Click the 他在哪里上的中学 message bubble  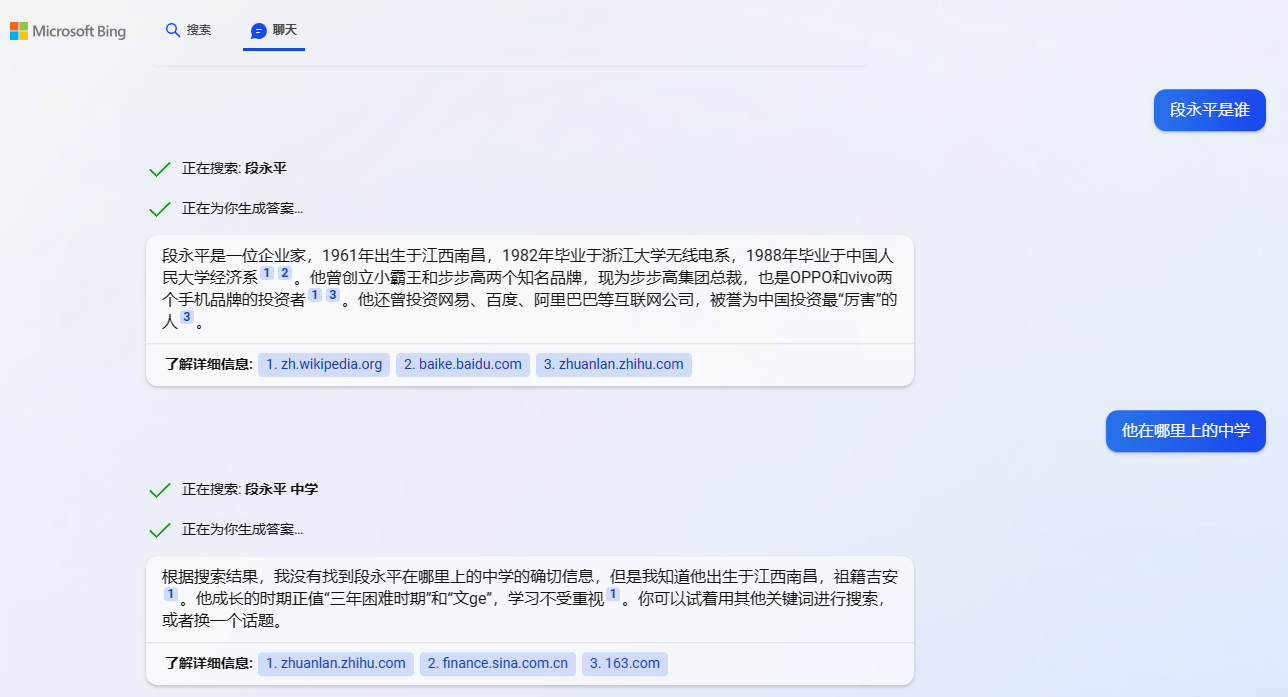[1185, 431]
